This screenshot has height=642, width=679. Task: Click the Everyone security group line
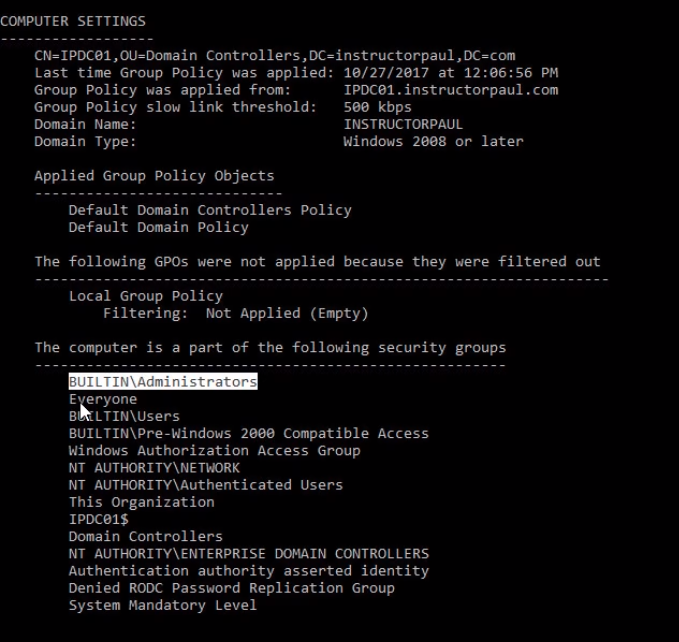coord(103,399)
